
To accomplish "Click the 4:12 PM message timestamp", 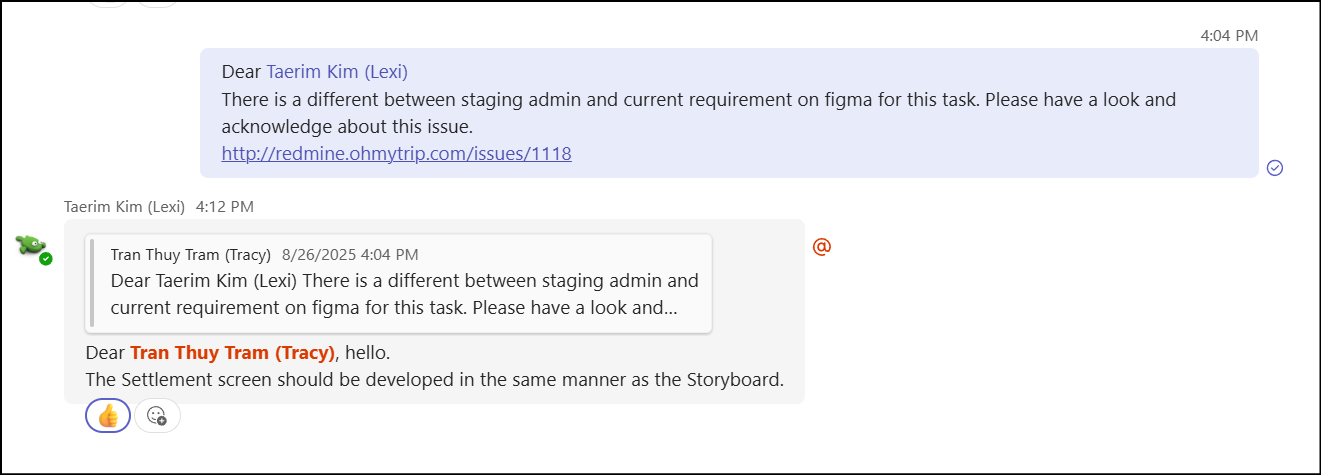I will 225,207.
